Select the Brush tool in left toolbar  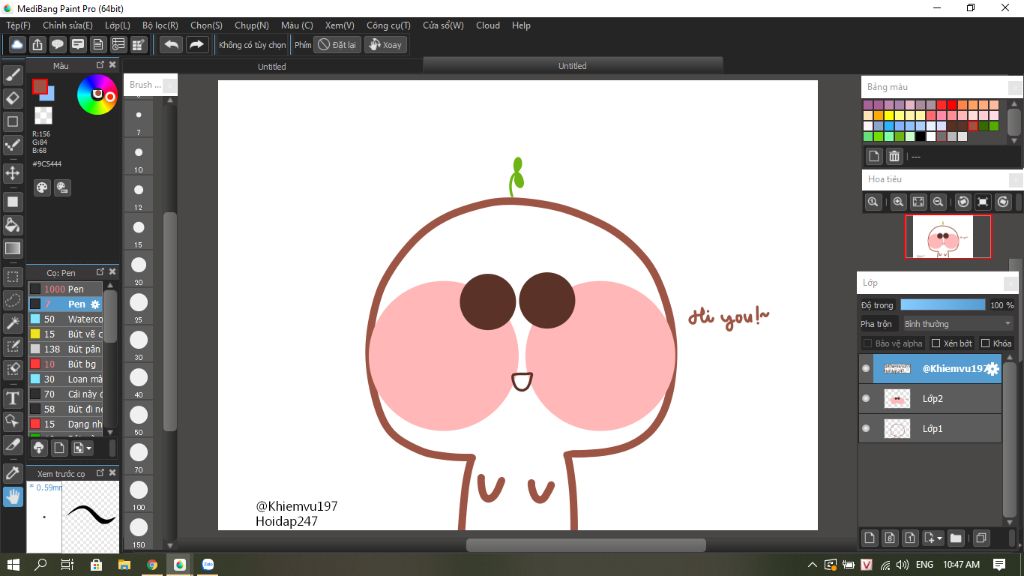click(12, 75)
